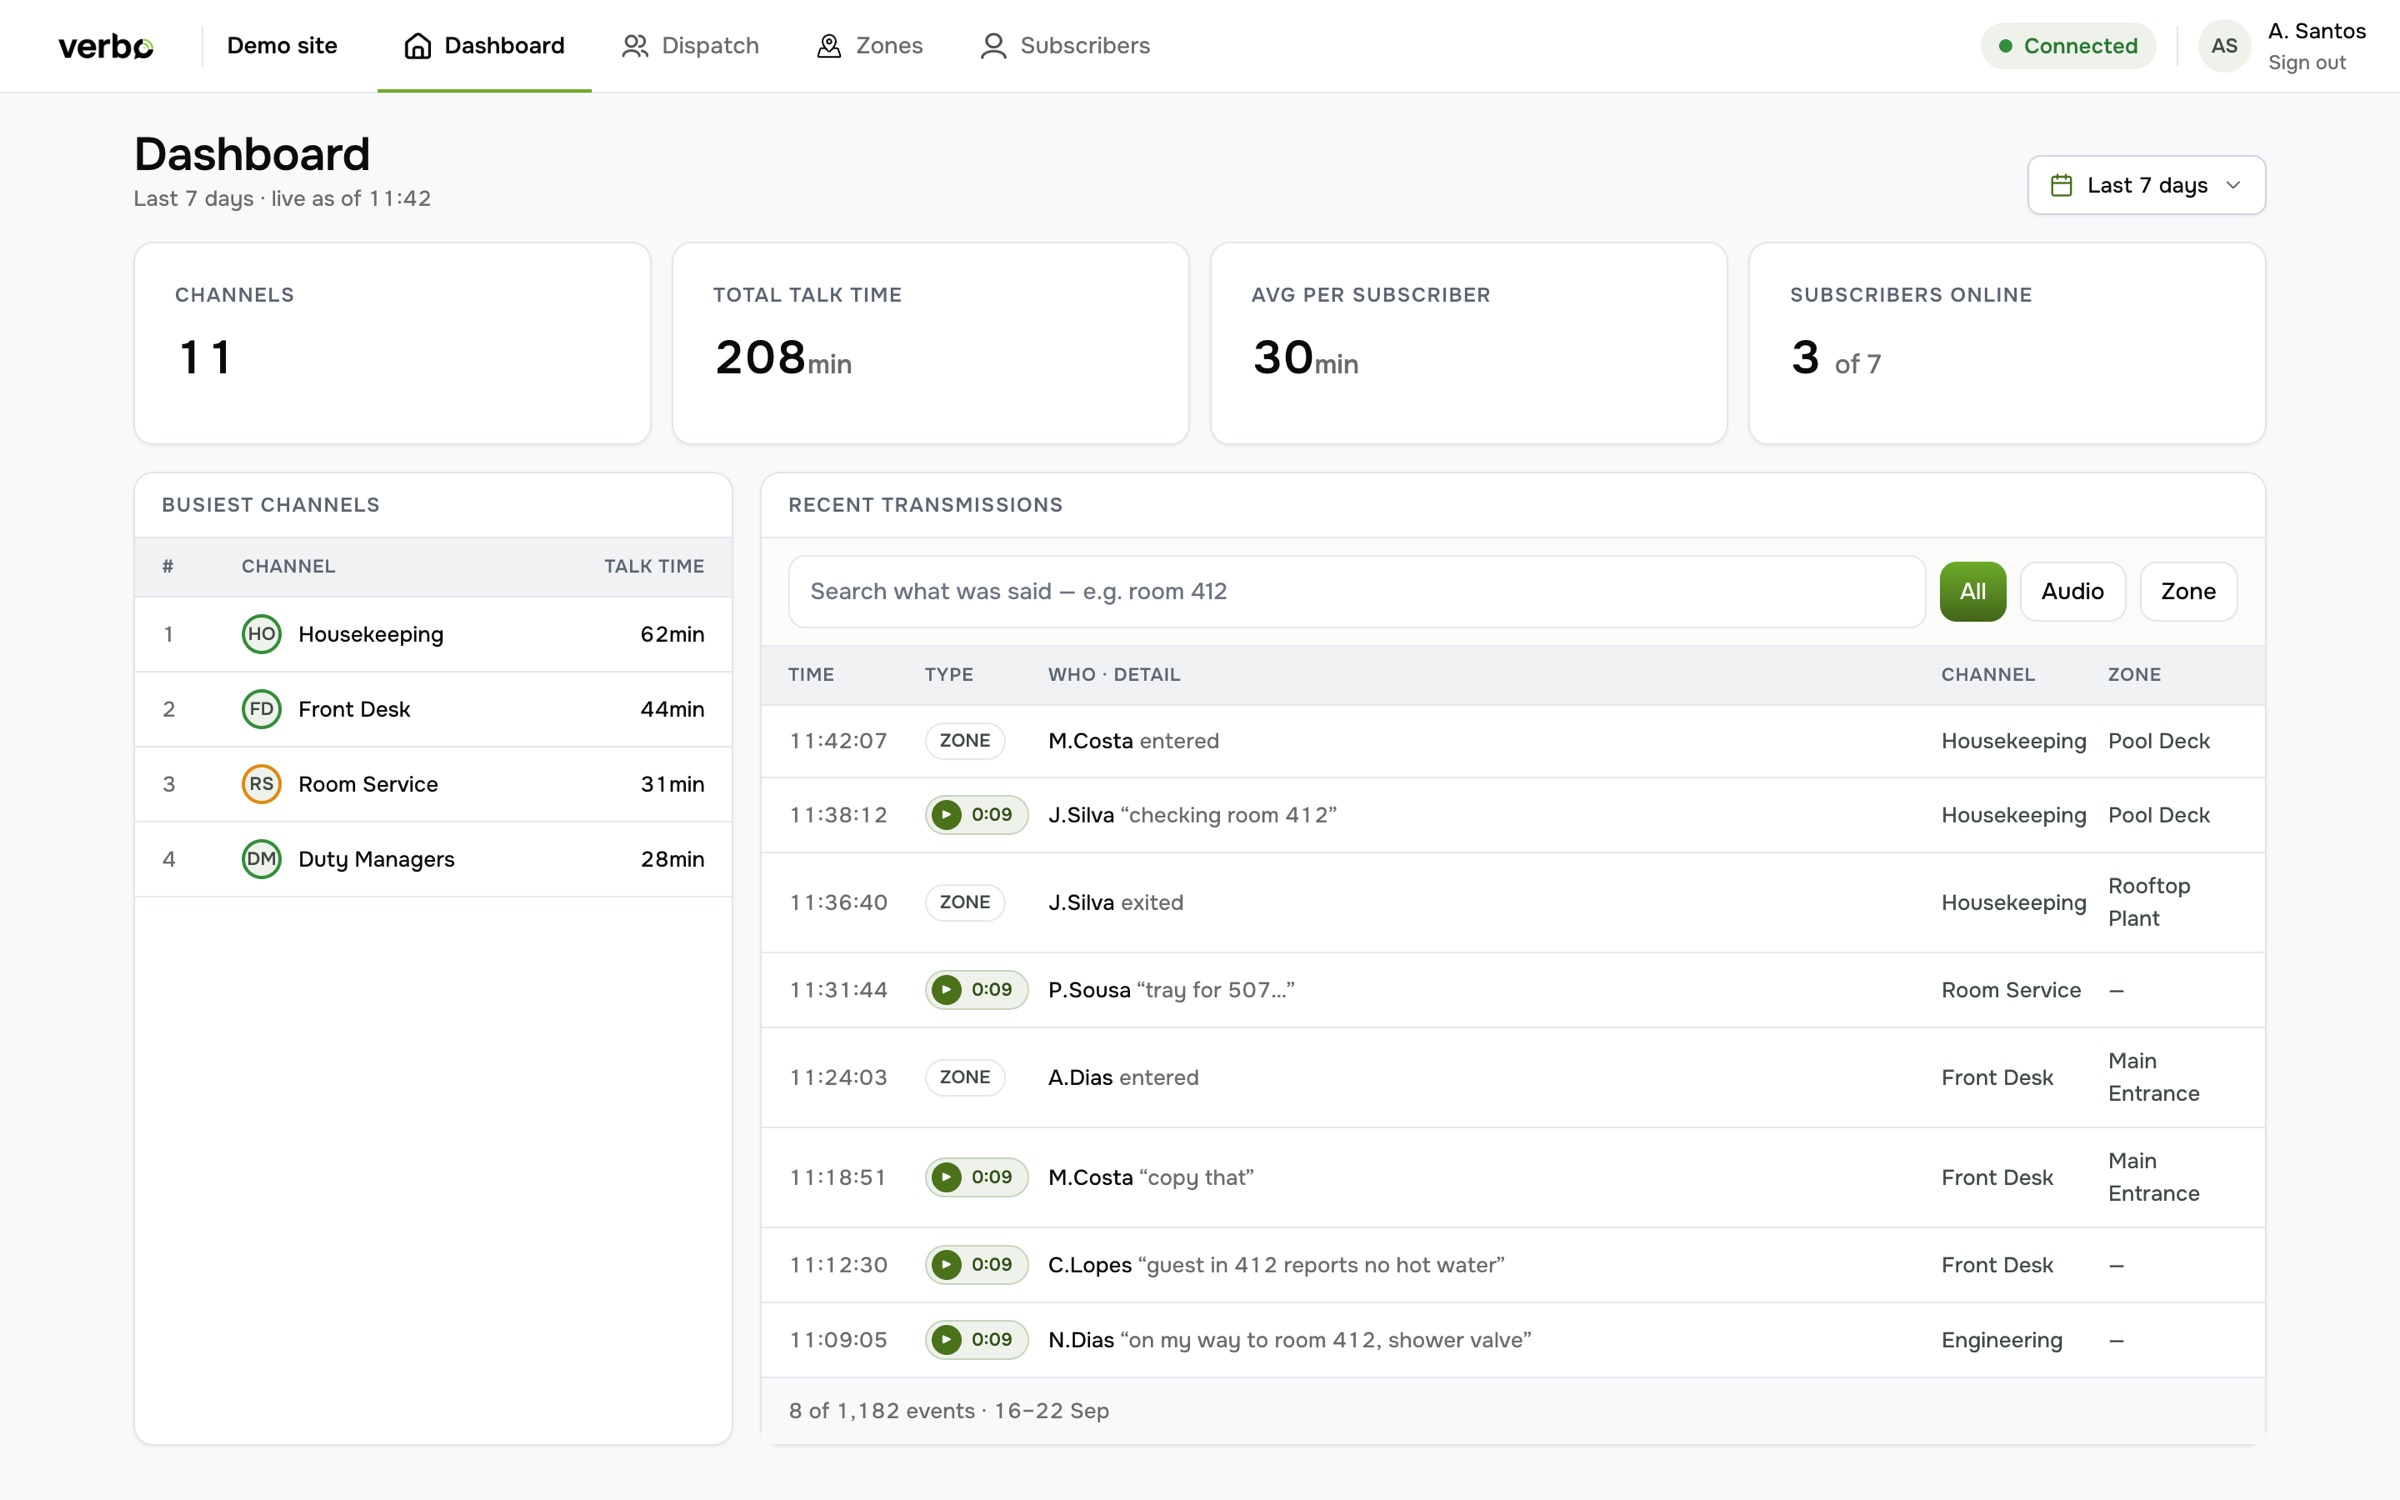The image size is (2400, 1500).
Task: Open the Dashboard tab
Action: pyautogui.click(x=484, y=46)
